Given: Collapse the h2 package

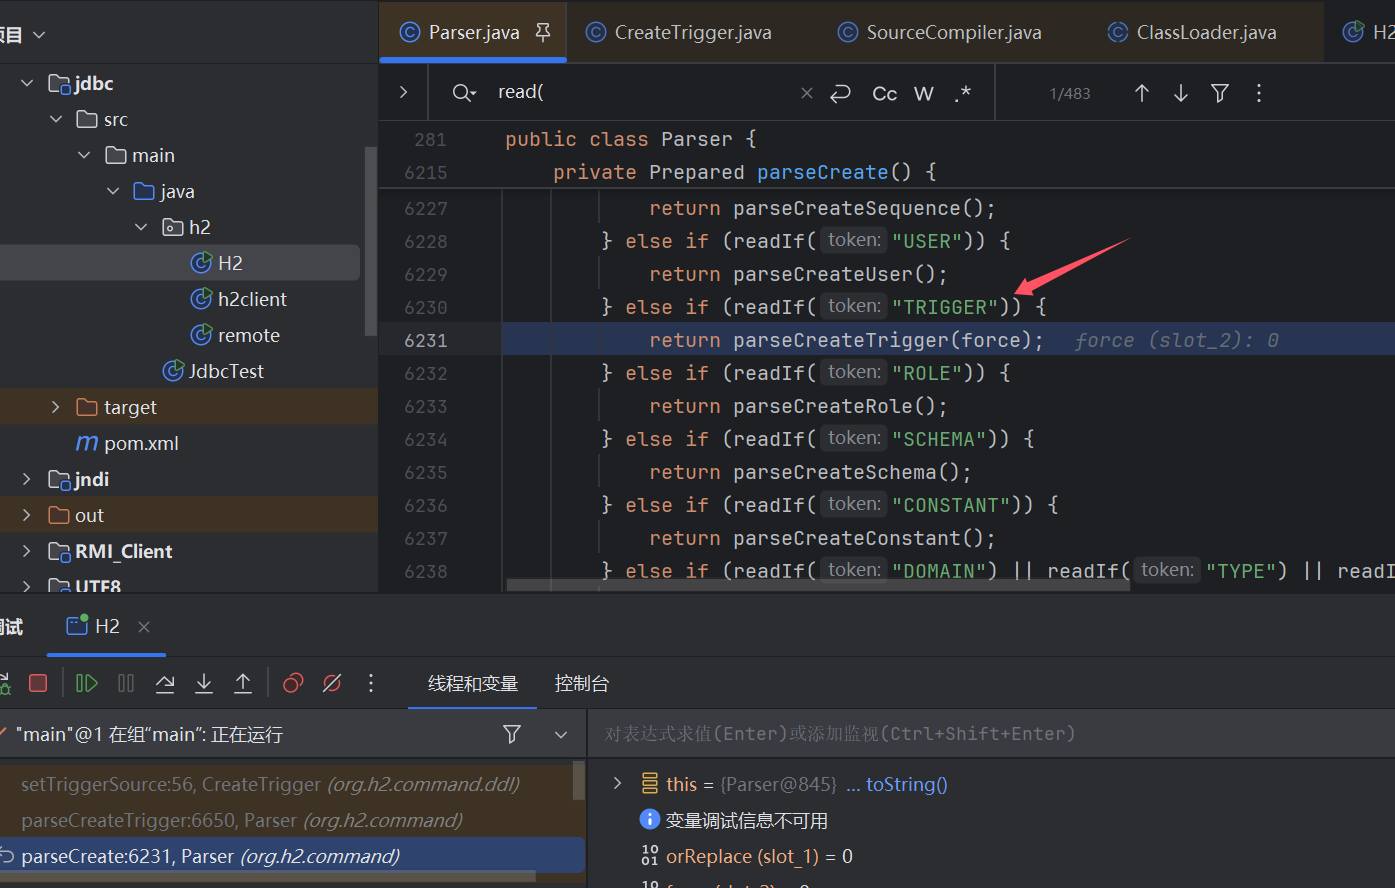Looking at the screenshot, I should tap(141, 227).
